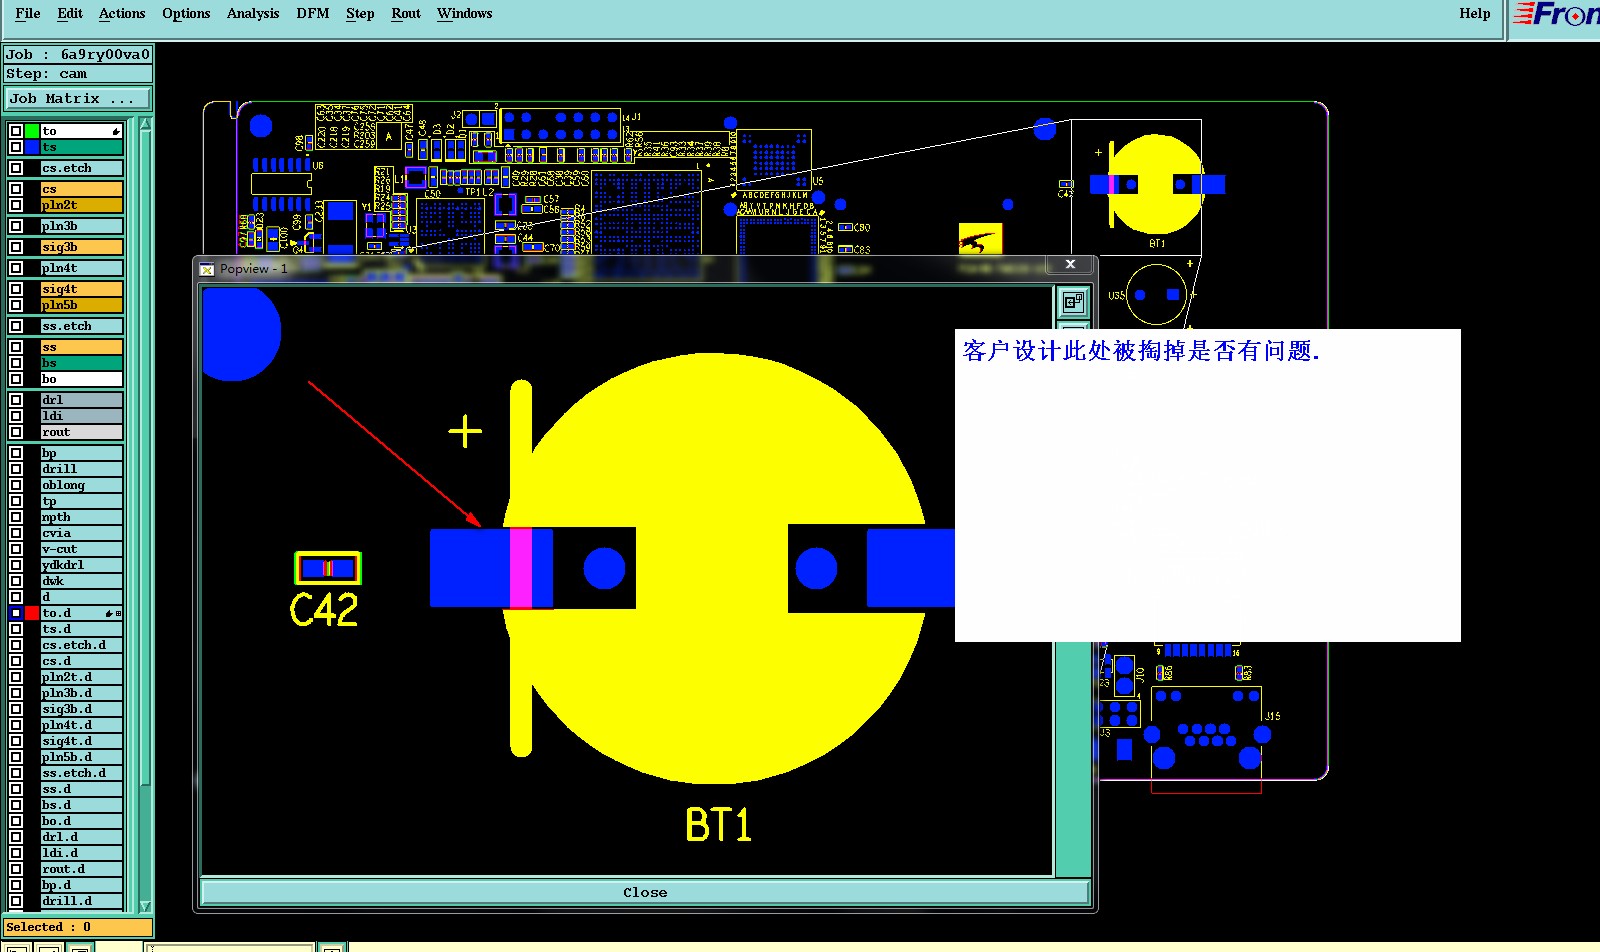Toggle visibility checkbox for layer pln2t
The width and height of the screenshot is (1600, 952).
[16, 205]
